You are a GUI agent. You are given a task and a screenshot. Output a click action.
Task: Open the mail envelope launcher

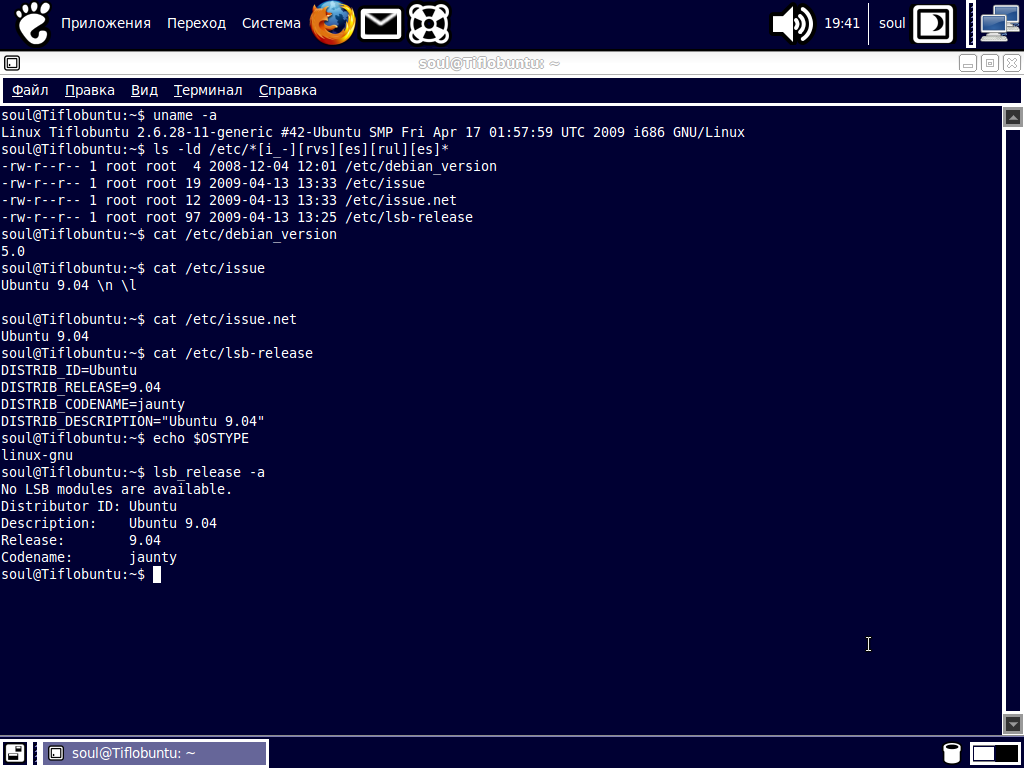pos(381,24)
